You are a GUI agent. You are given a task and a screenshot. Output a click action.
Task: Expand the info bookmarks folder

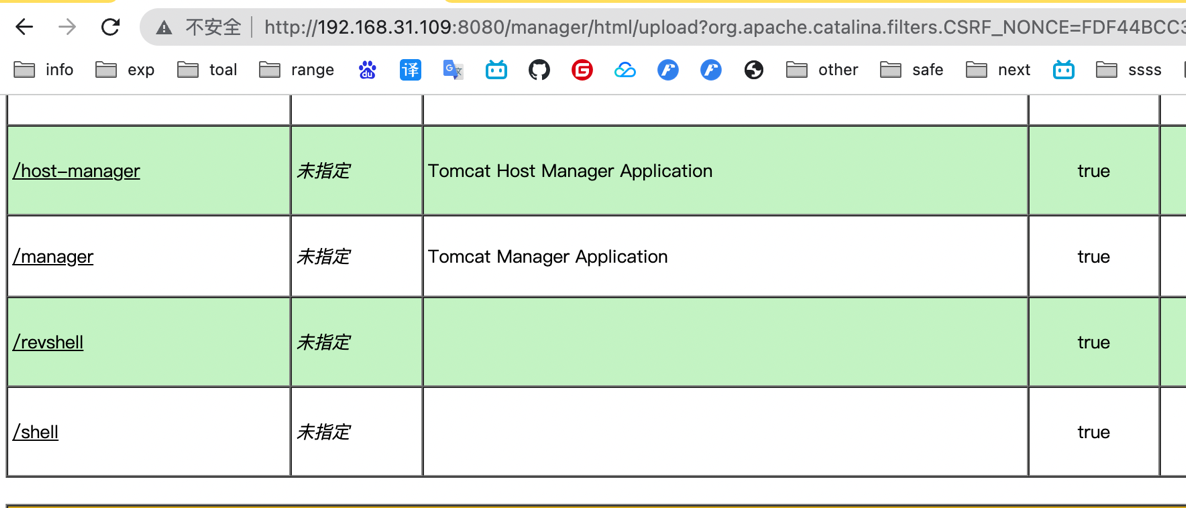coord(44,70)
